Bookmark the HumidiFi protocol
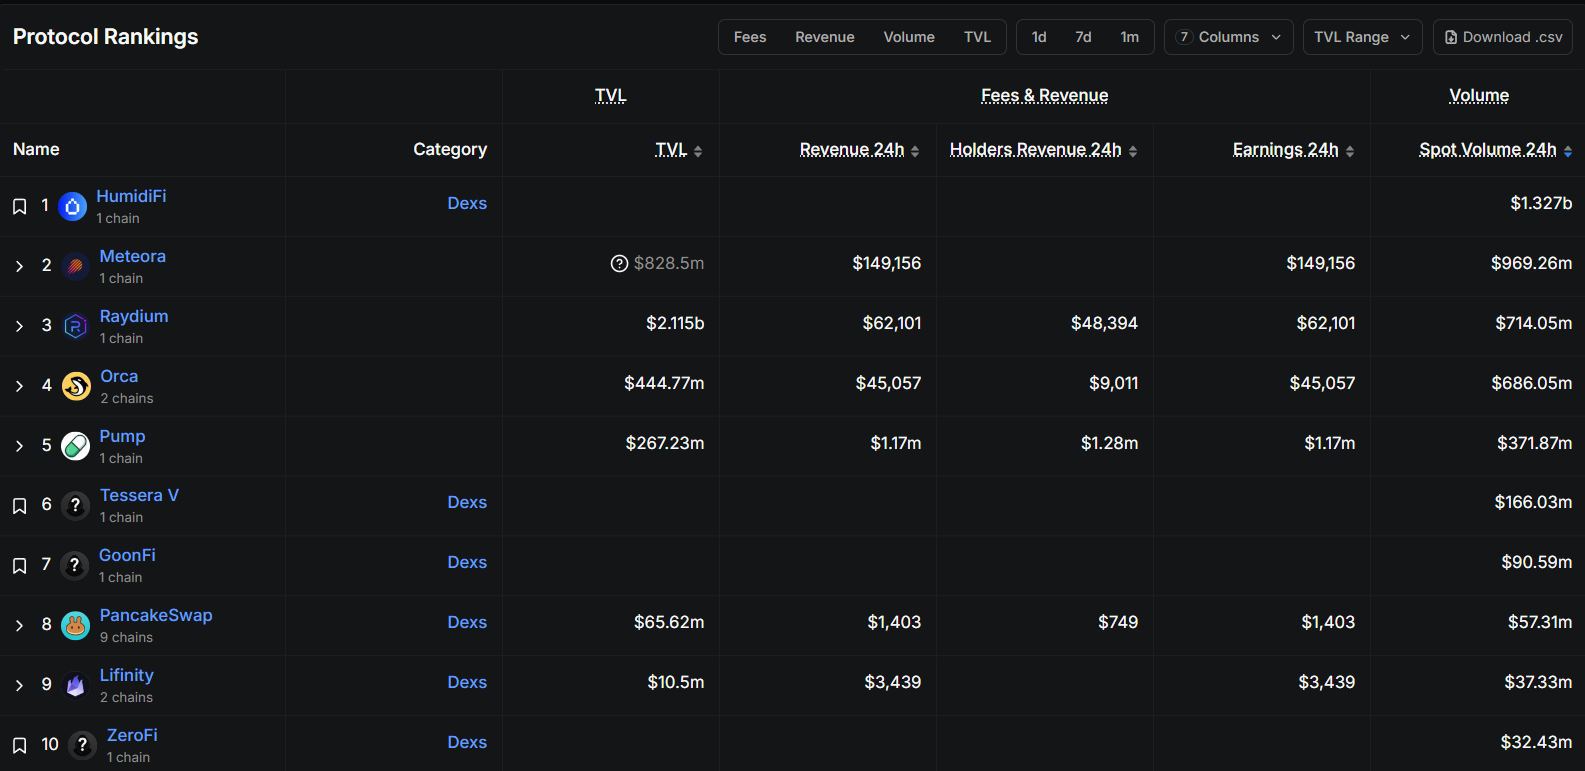1585x771 pixels. (x=19, y=206)
